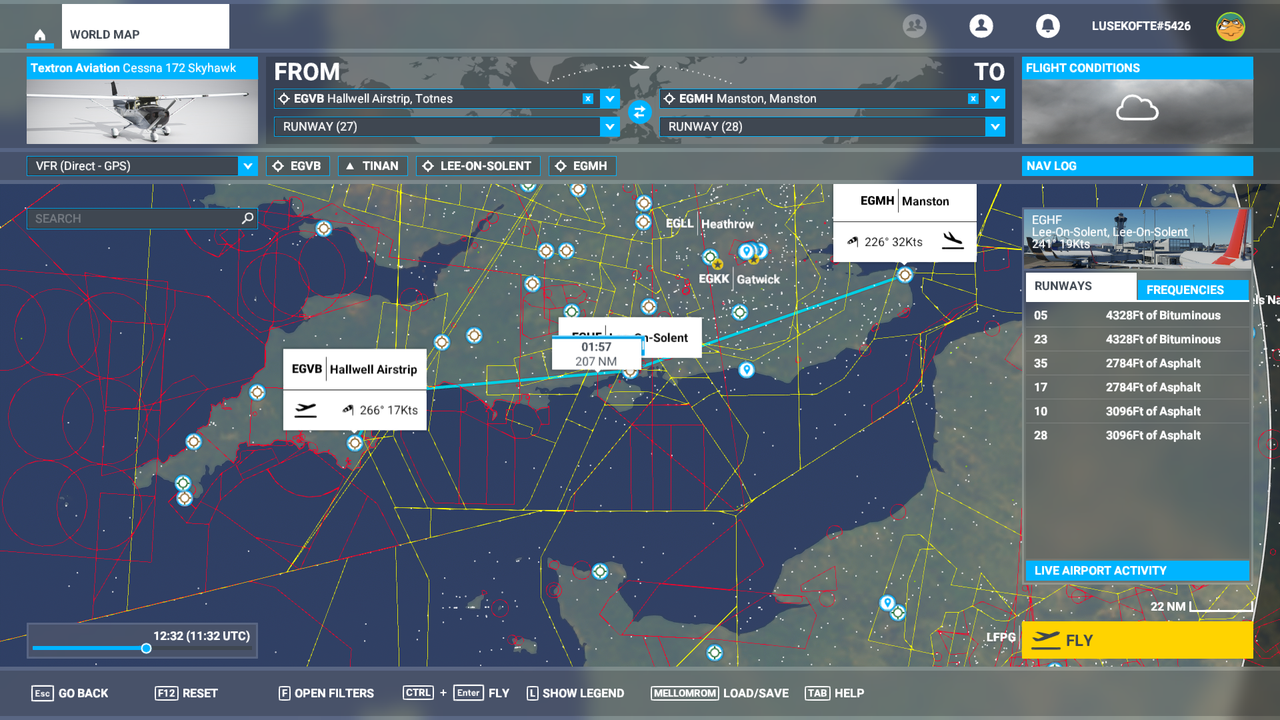Click the weather cloud icon
Image resolution: width=1280 pixels, height=720 pixels.
coord(1137,108)
